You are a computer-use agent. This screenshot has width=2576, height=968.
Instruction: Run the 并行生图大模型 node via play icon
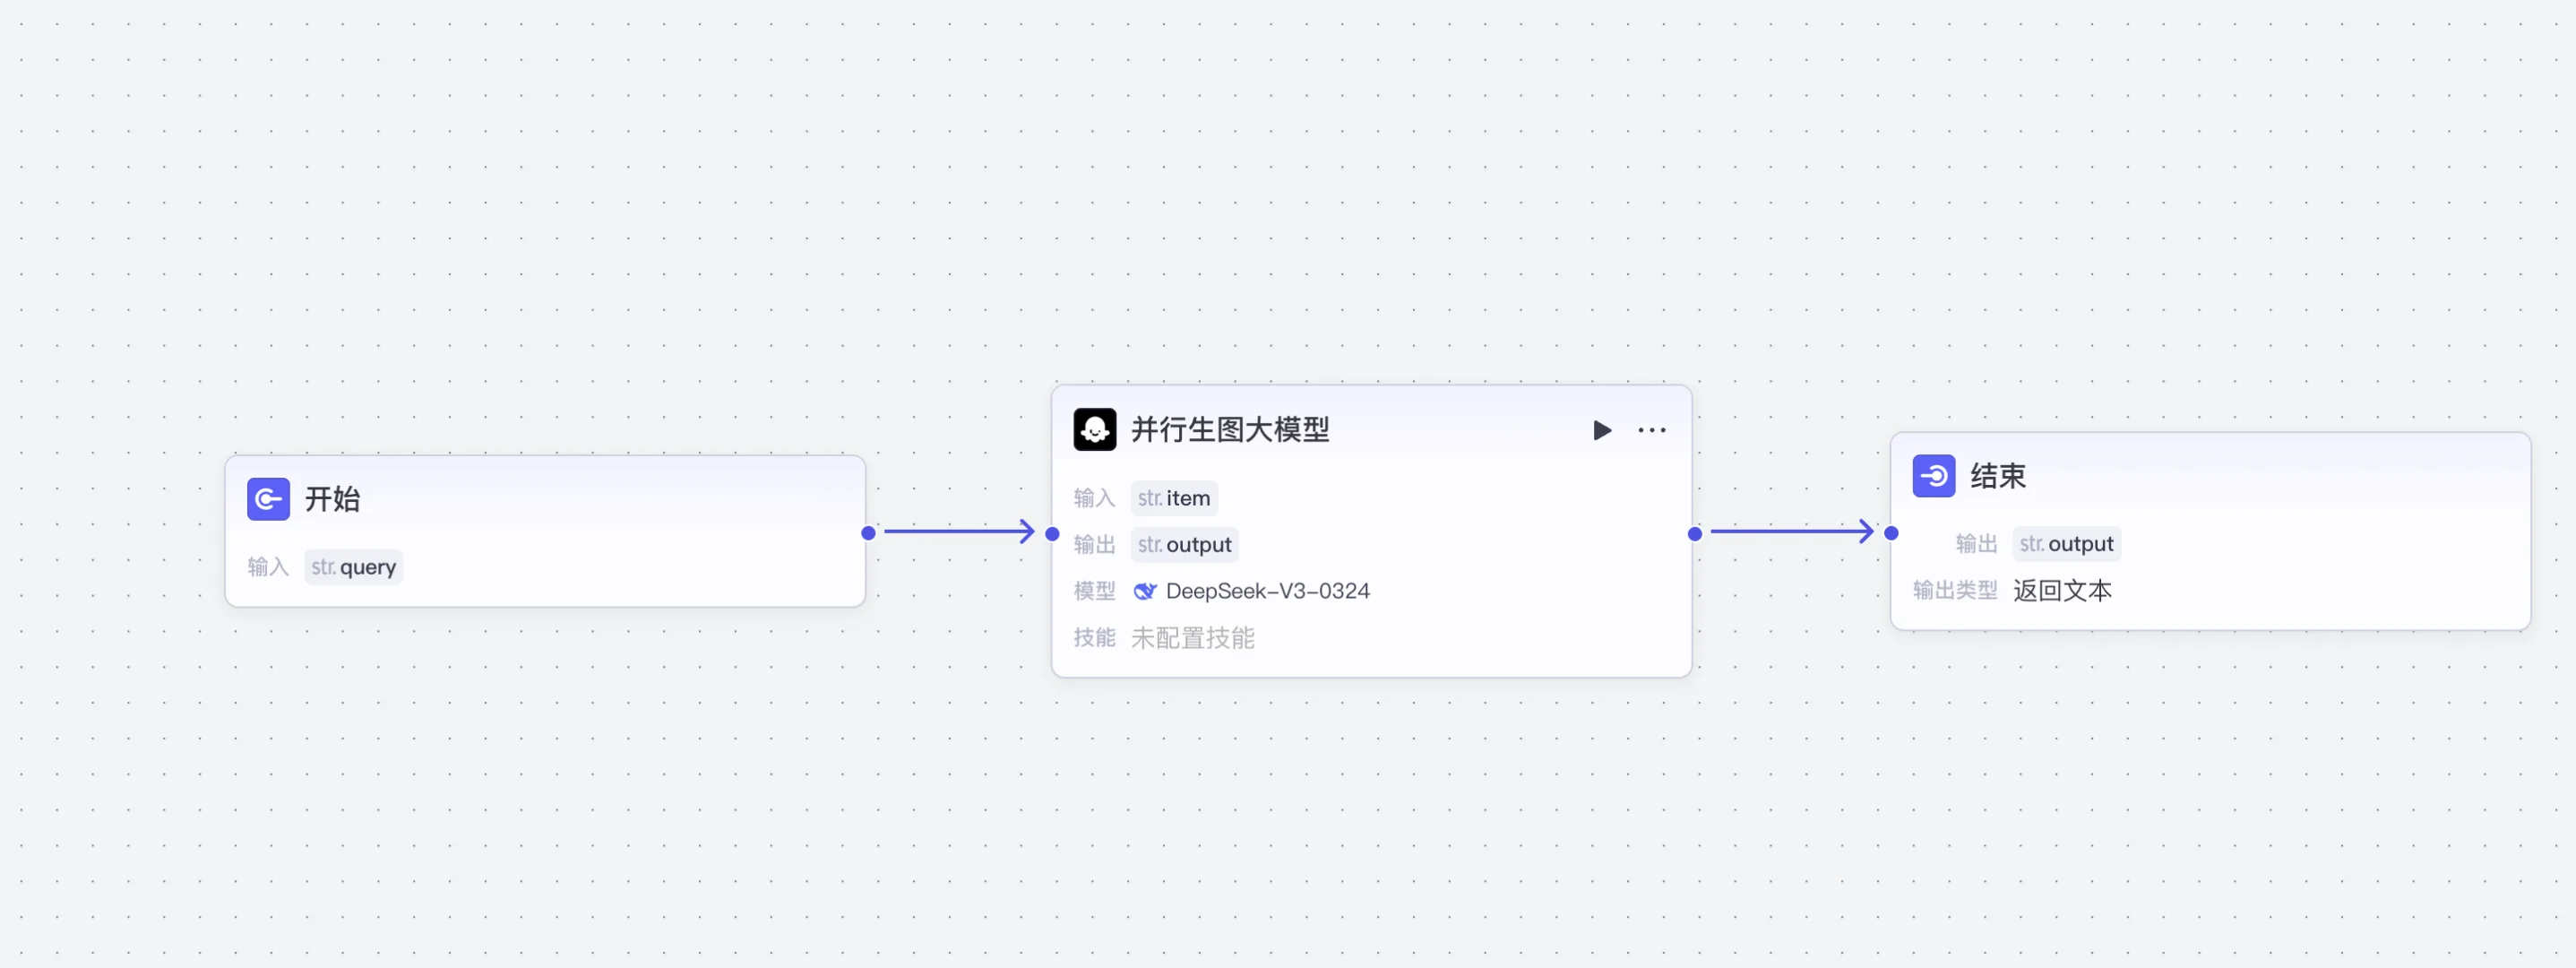tap(1602, 430)
